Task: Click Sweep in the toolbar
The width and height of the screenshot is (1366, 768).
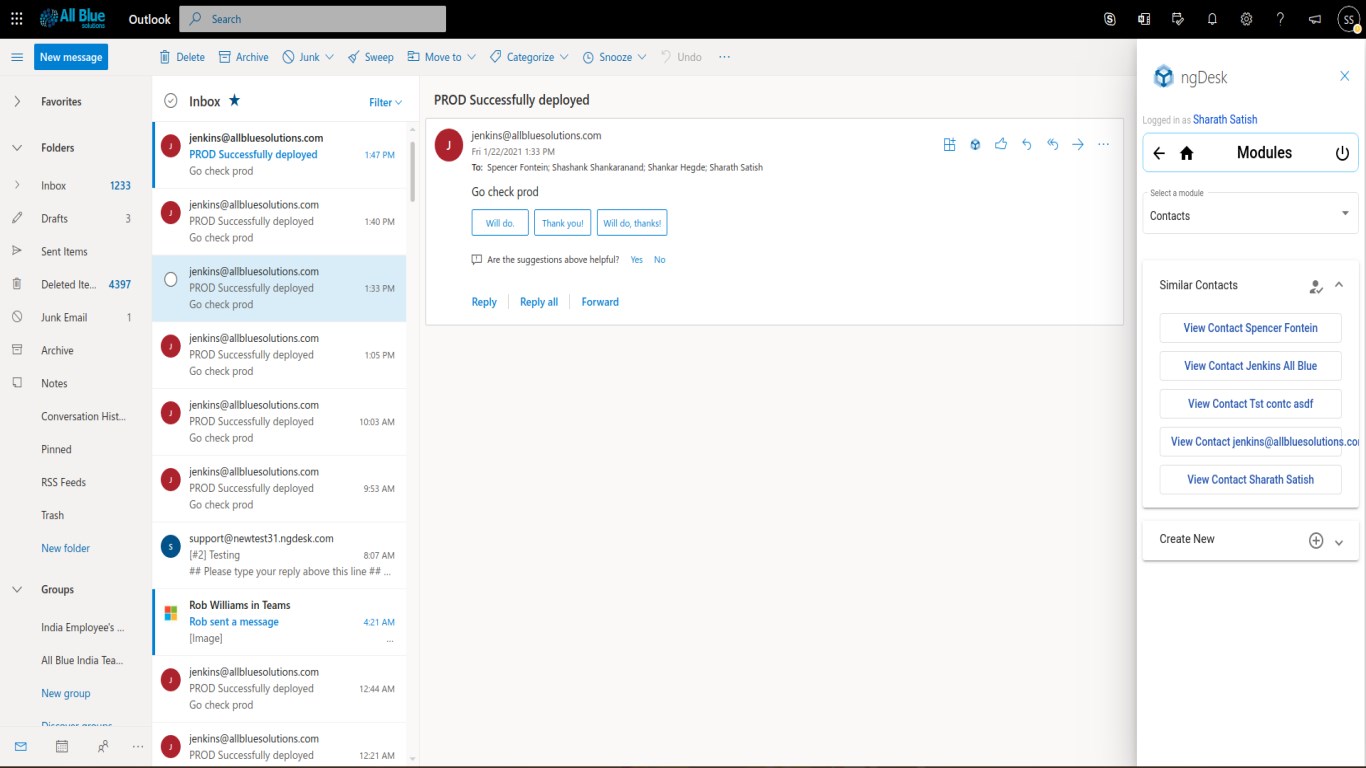Action: pos(370,57)
